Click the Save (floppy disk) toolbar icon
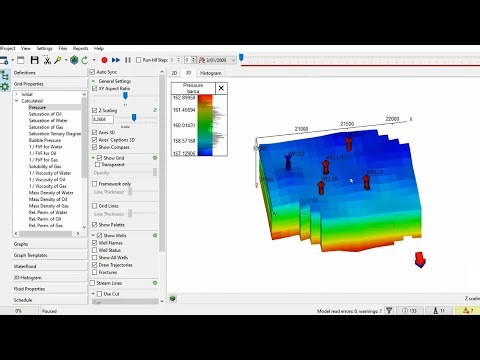 point(35,60)
